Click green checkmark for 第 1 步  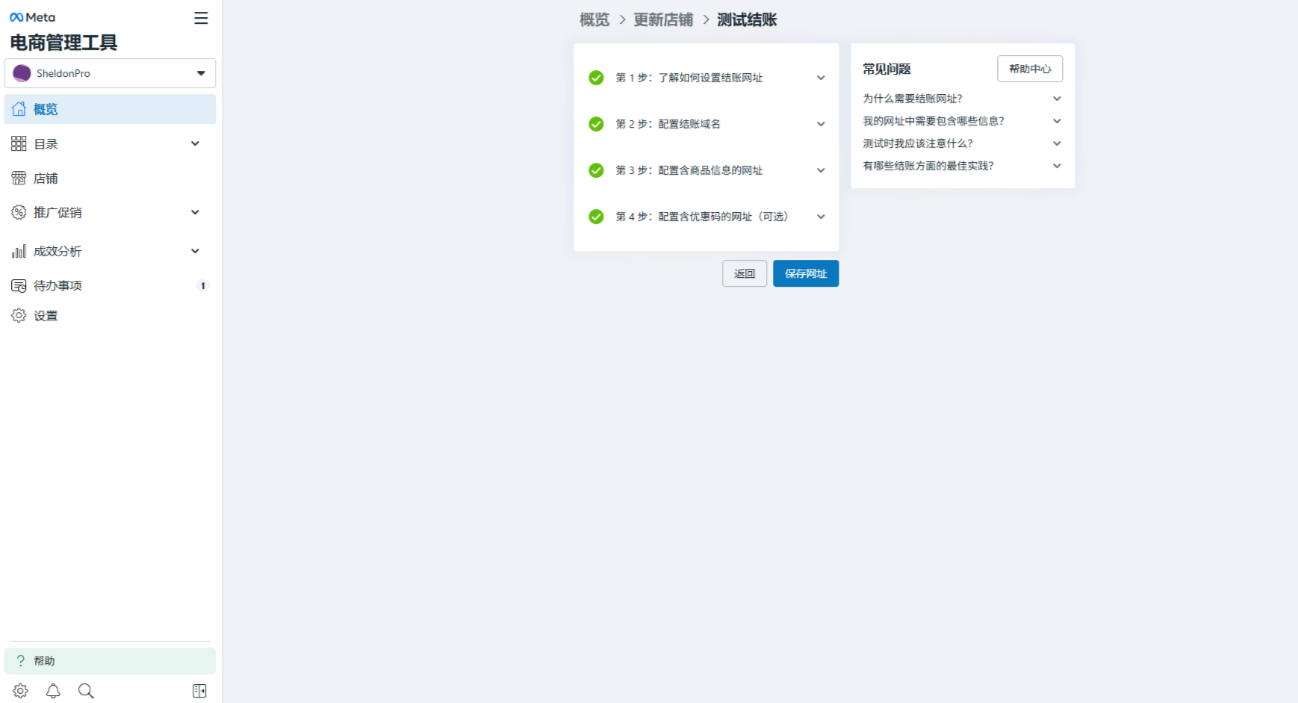596,77
